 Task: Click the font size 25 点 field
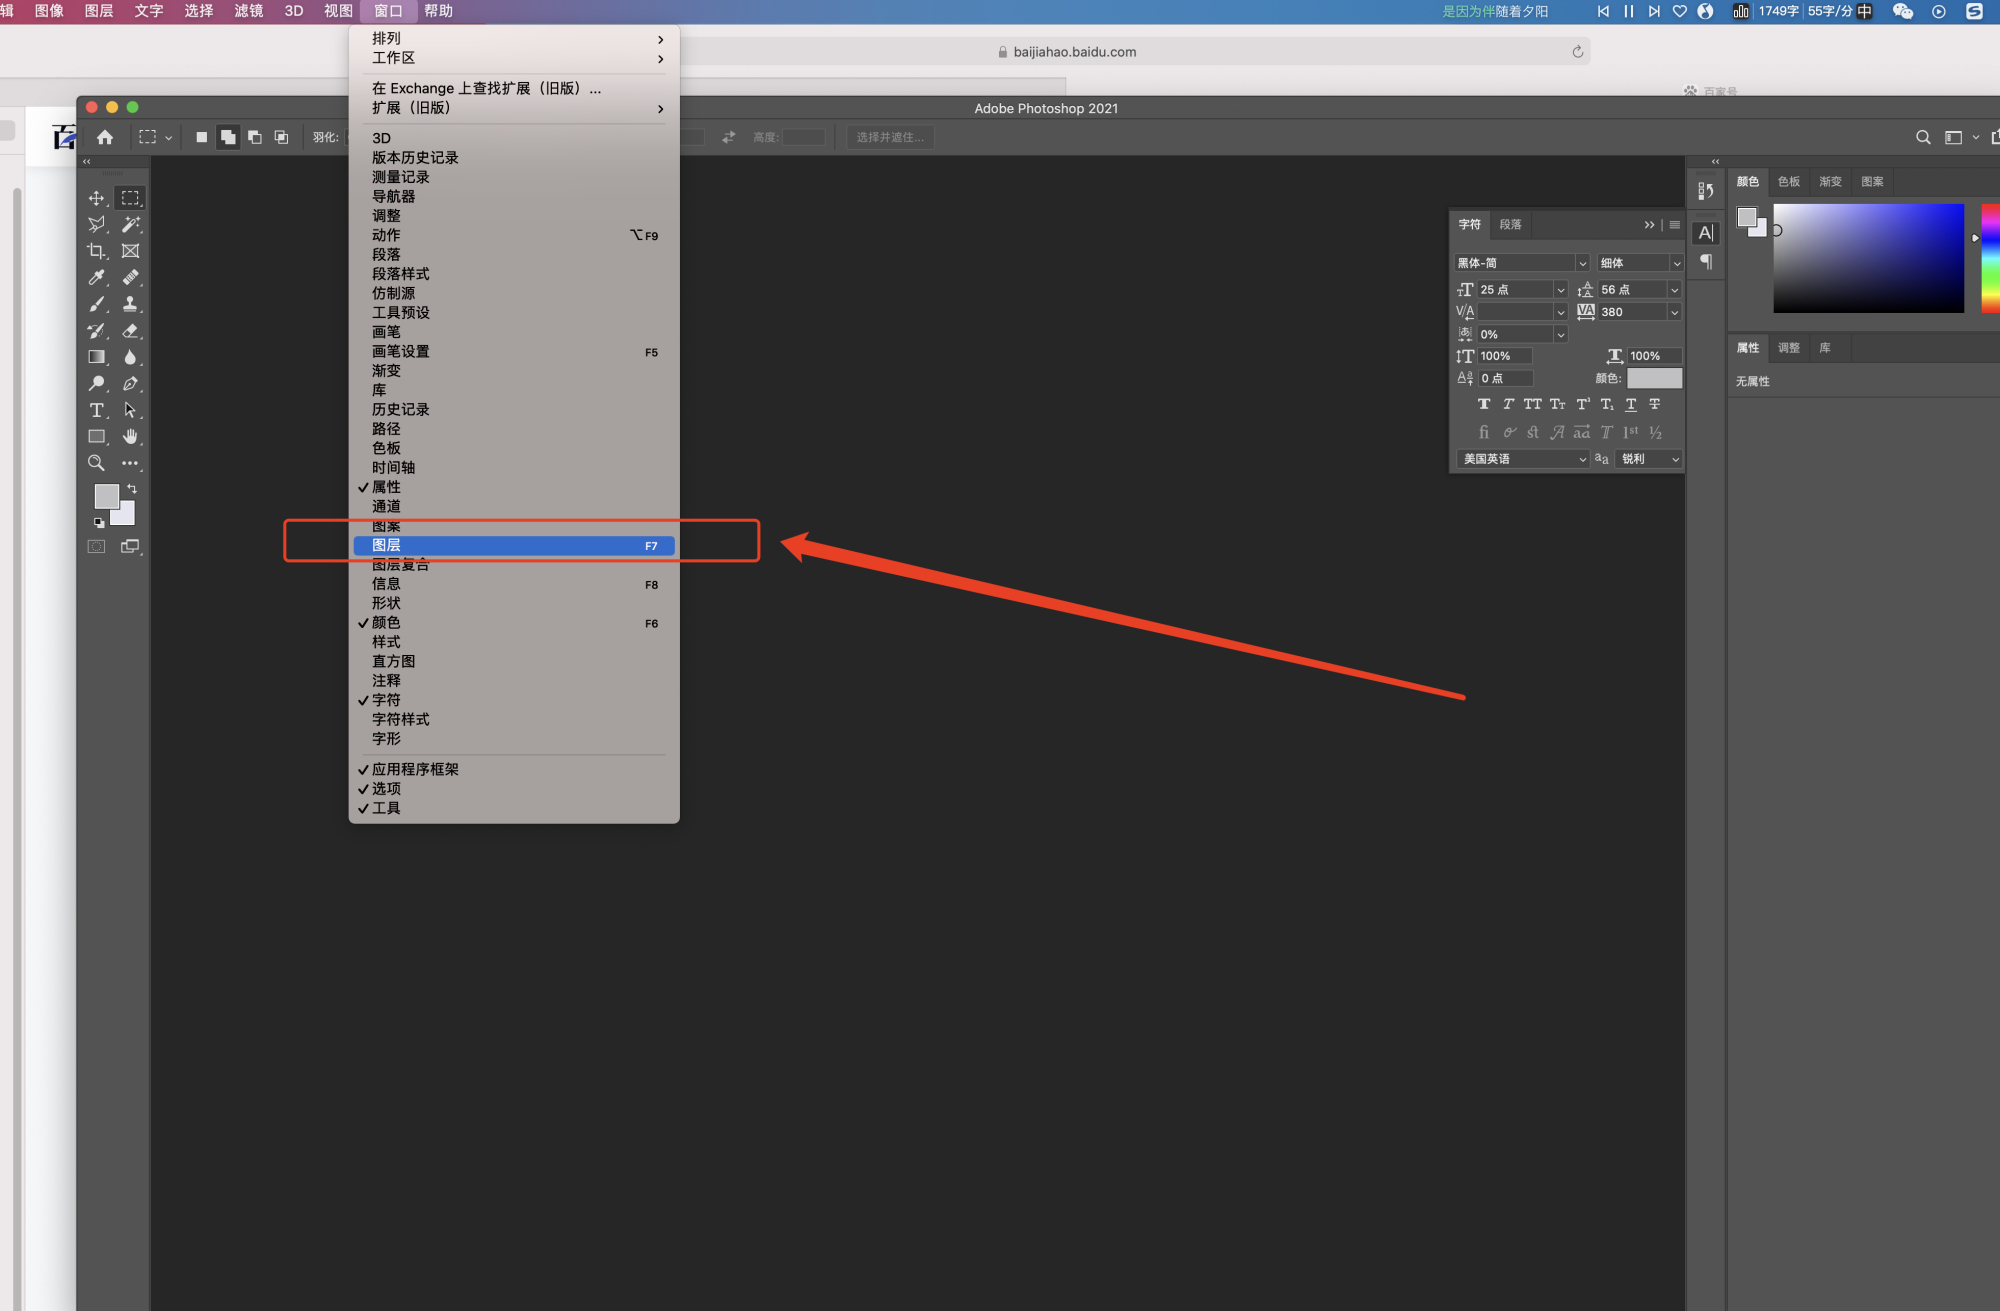1514,290
